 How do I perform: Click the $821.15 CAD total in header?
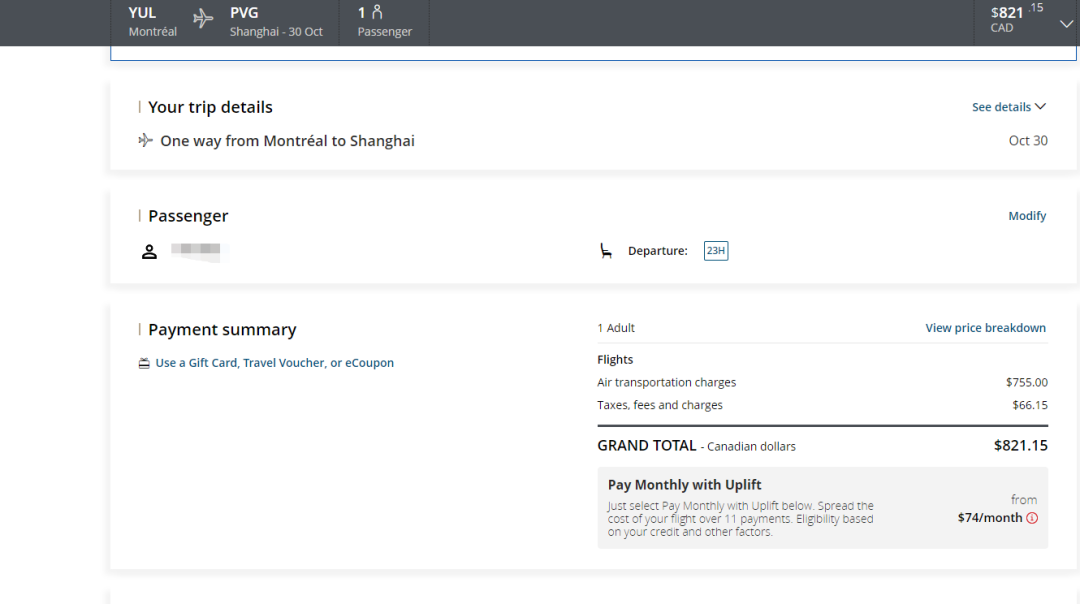coord(1017,19)
